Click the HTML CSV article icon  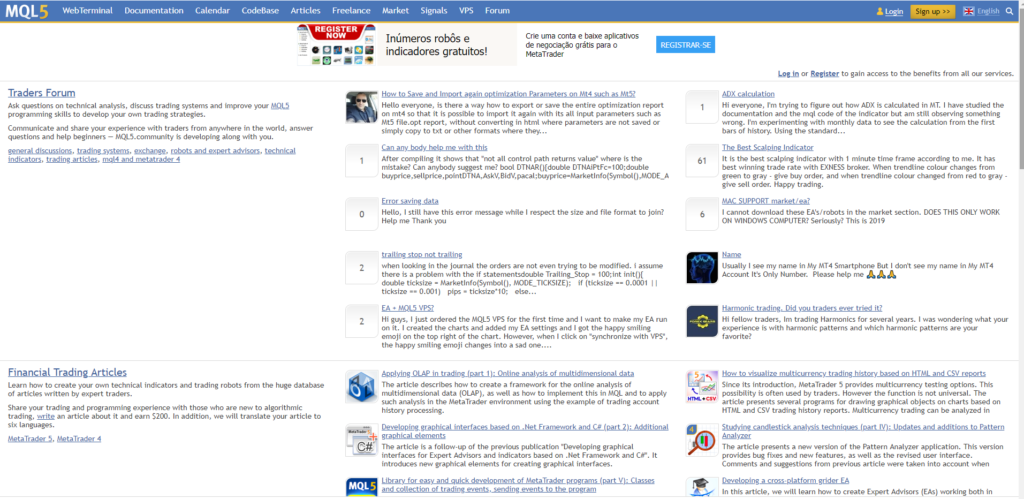(x=702, y=387)
